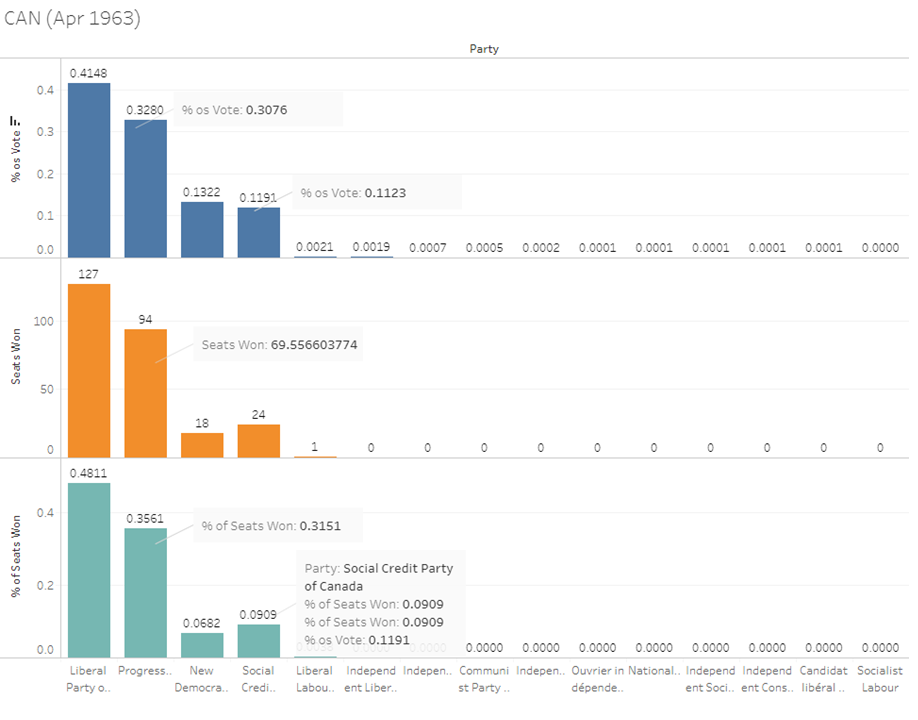The width and height of the screenshot is (918, 720).
Task: Click the % os Vote 0.3076 annotation
Action: 258,110
